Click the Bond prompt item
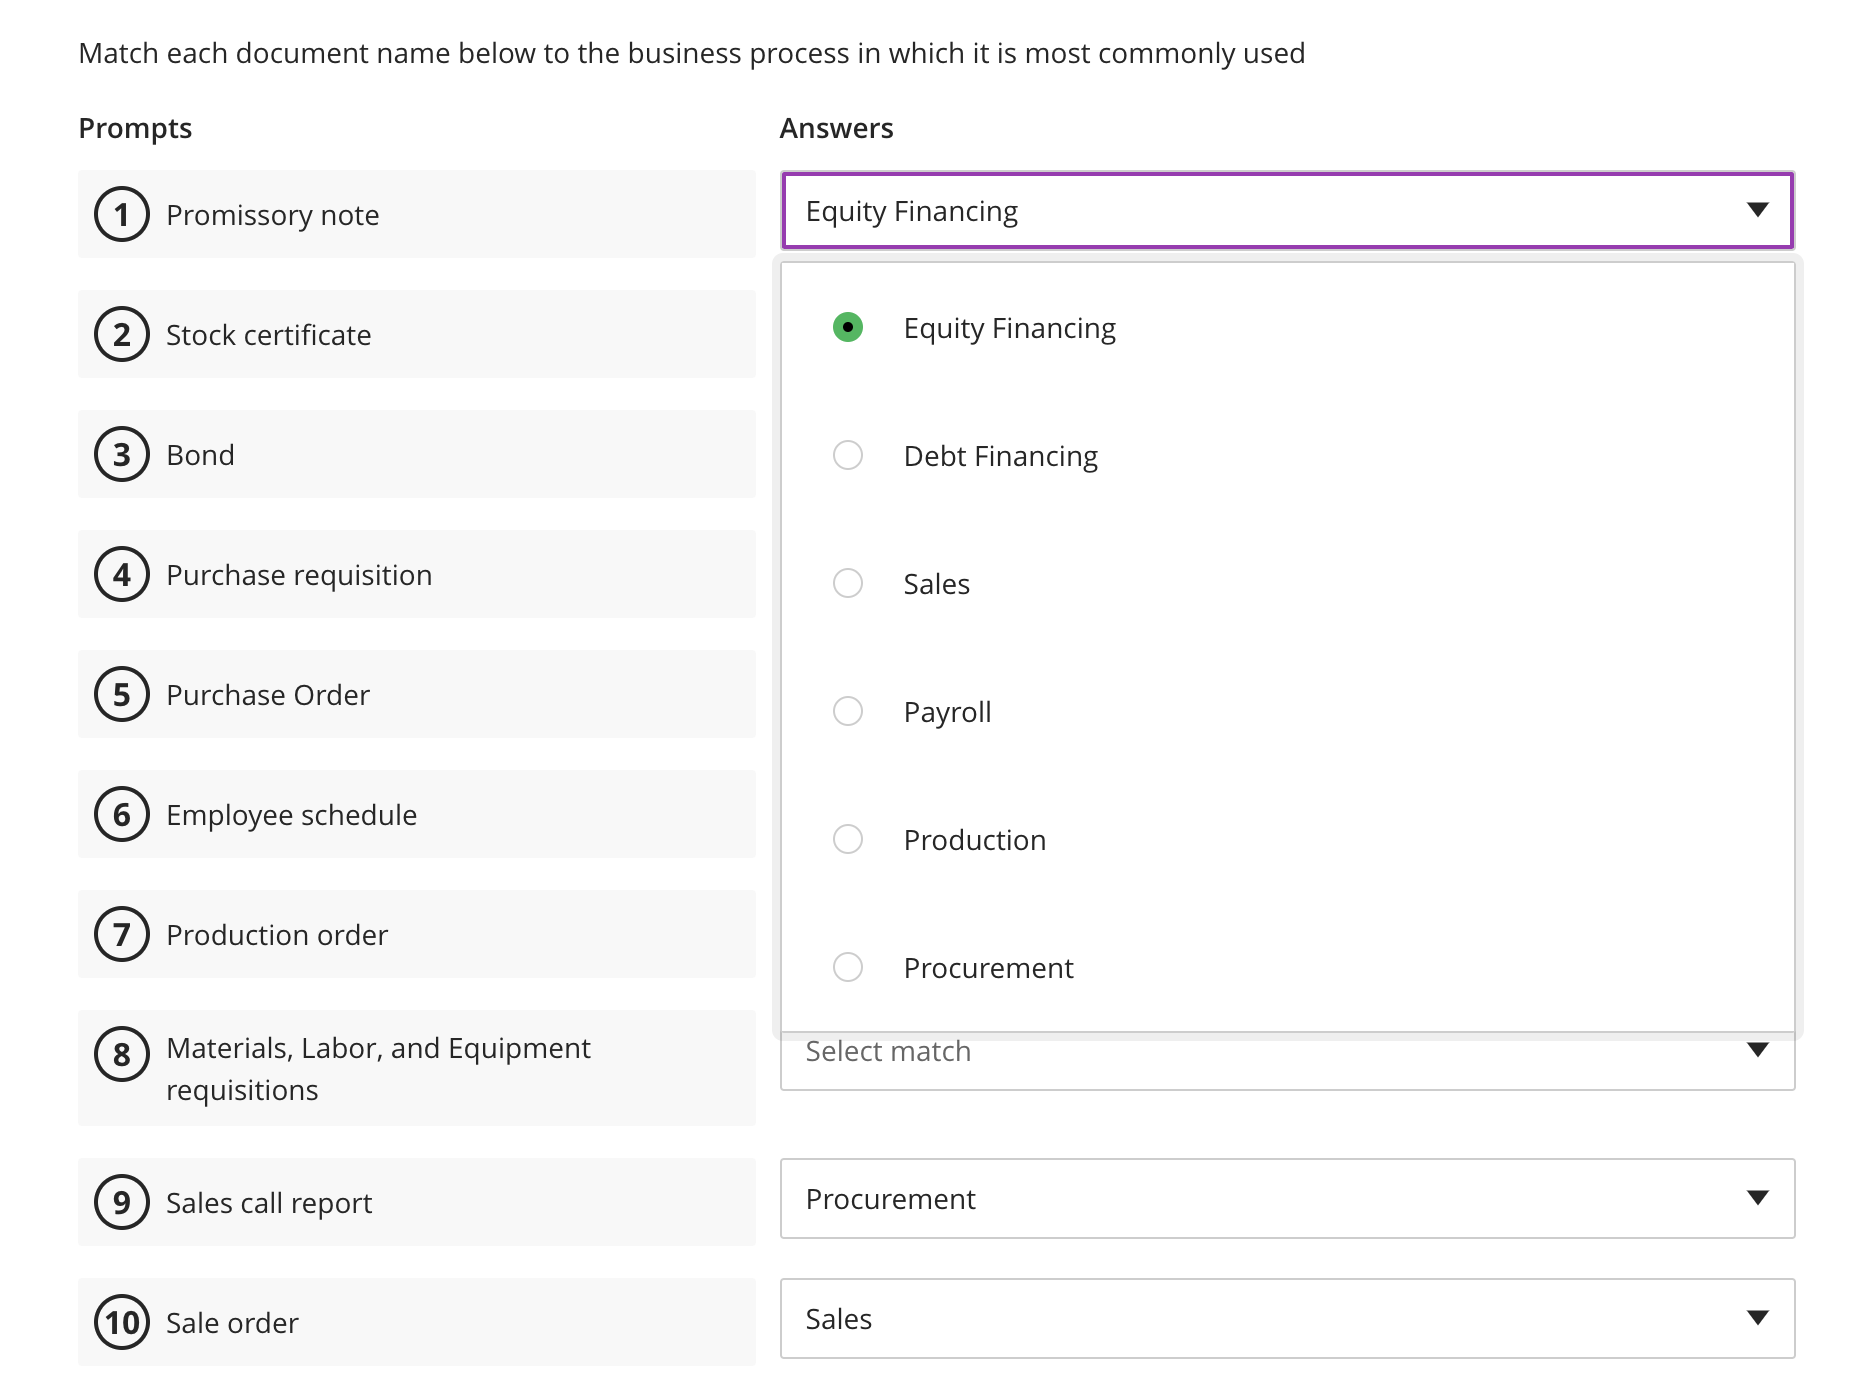Screen dimensions: 1852x1394 coord(200,454)
